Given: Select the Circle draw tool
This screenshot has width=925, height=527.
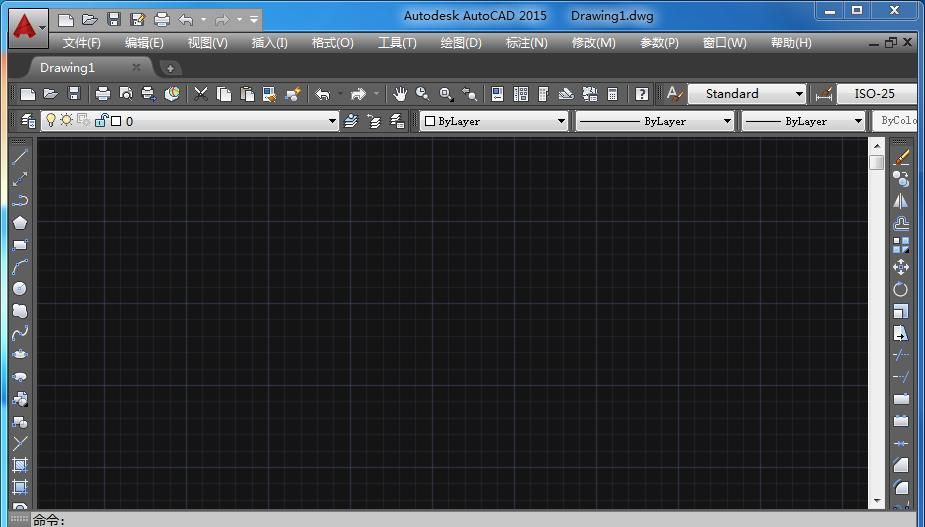Looking at the screenshot, I should tap(20, 289).
